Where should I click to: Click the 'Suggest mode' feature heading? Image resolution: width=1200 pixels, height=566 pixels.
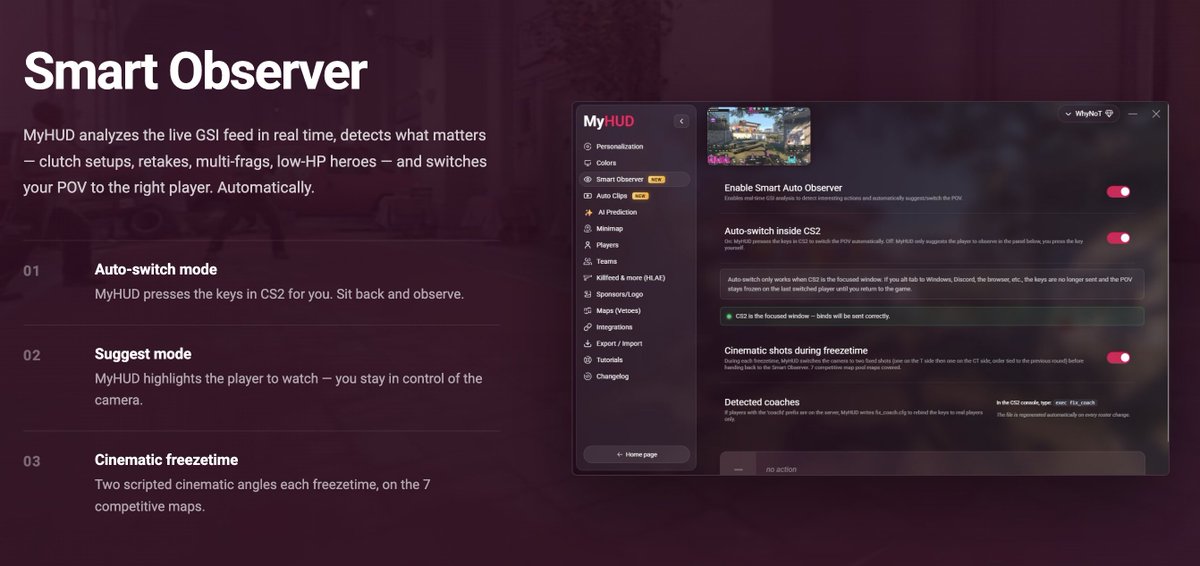pyautogui.click(x=143, y=354)
